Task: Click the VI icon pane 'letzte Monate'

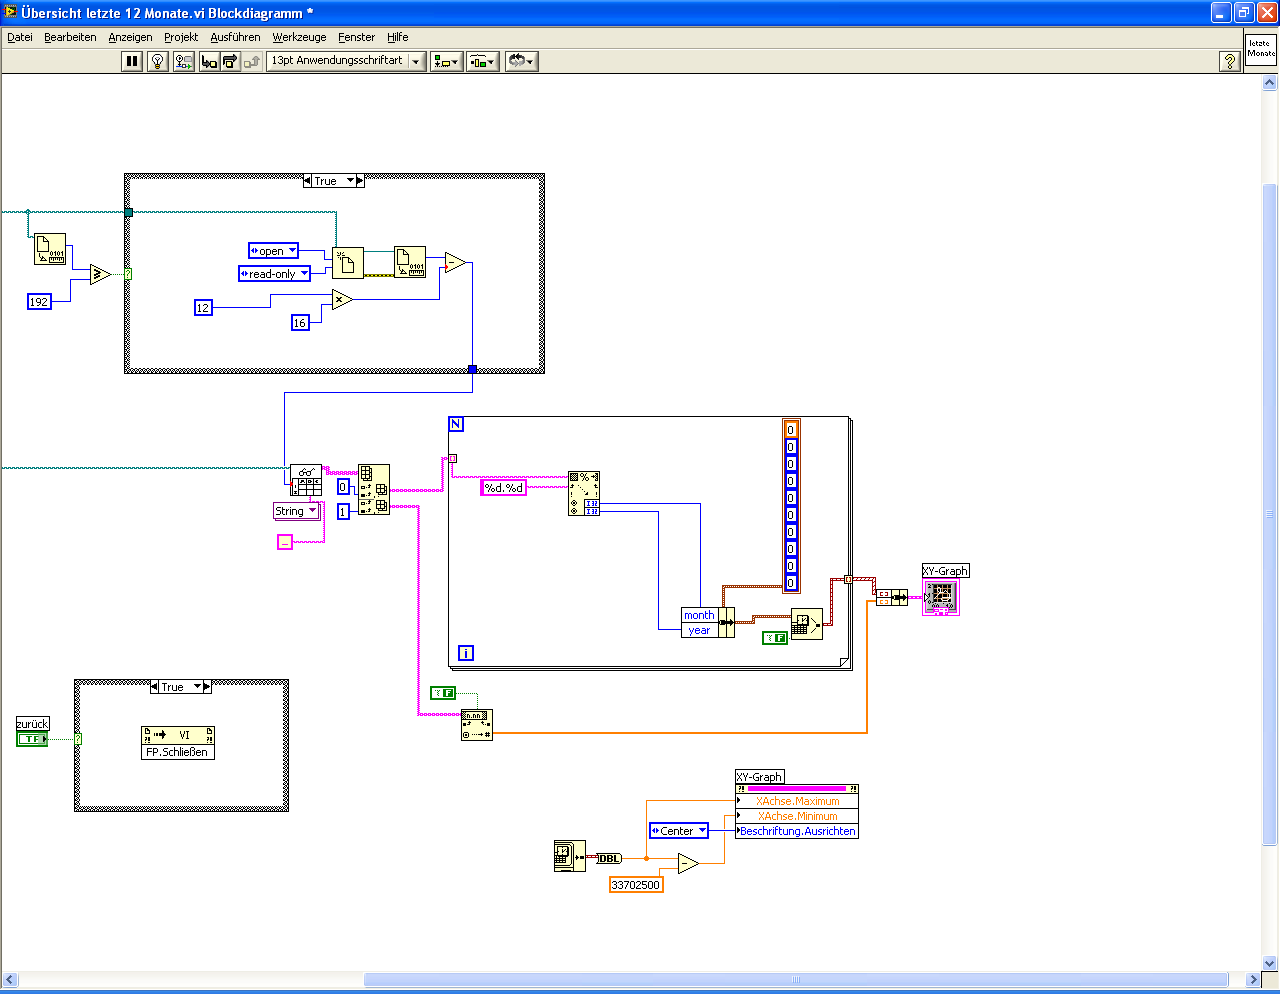Action: click(x=1261, y=49)
